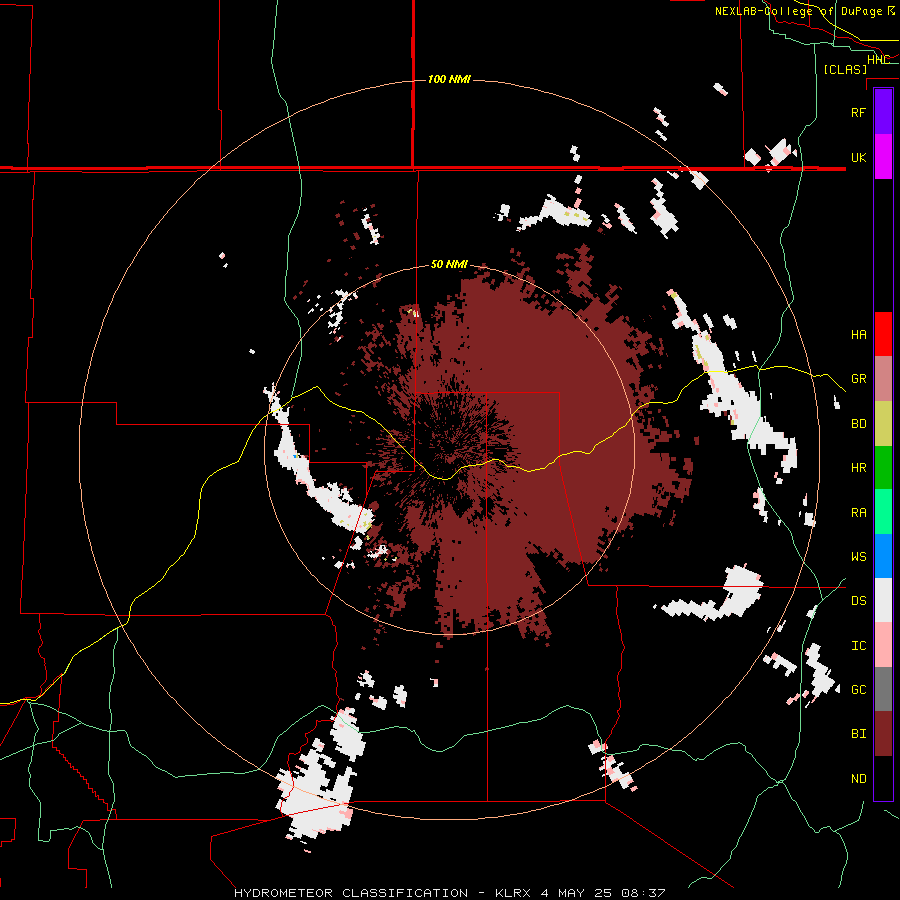Viewport: 900px width, 900px height.
Task: Click the bright red HA legend swatch
Action: tap(883, 334)
